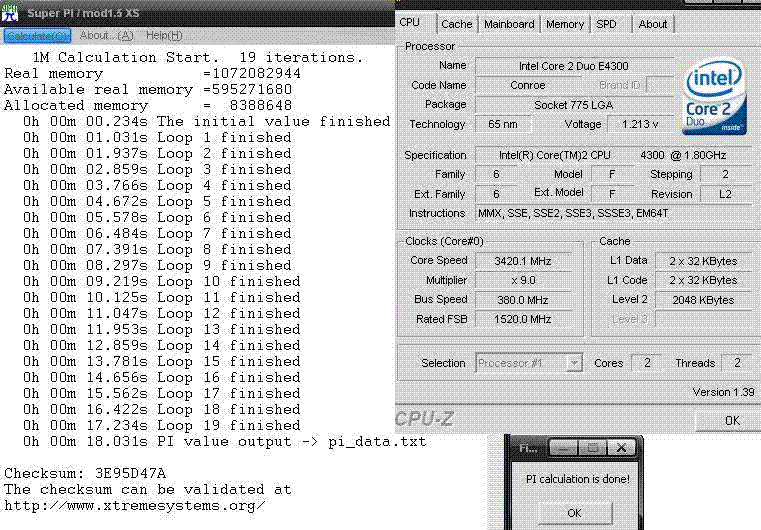The image size is (761, 530).
Task: Open the Calculate menu in Super PI
Action: 35,35
